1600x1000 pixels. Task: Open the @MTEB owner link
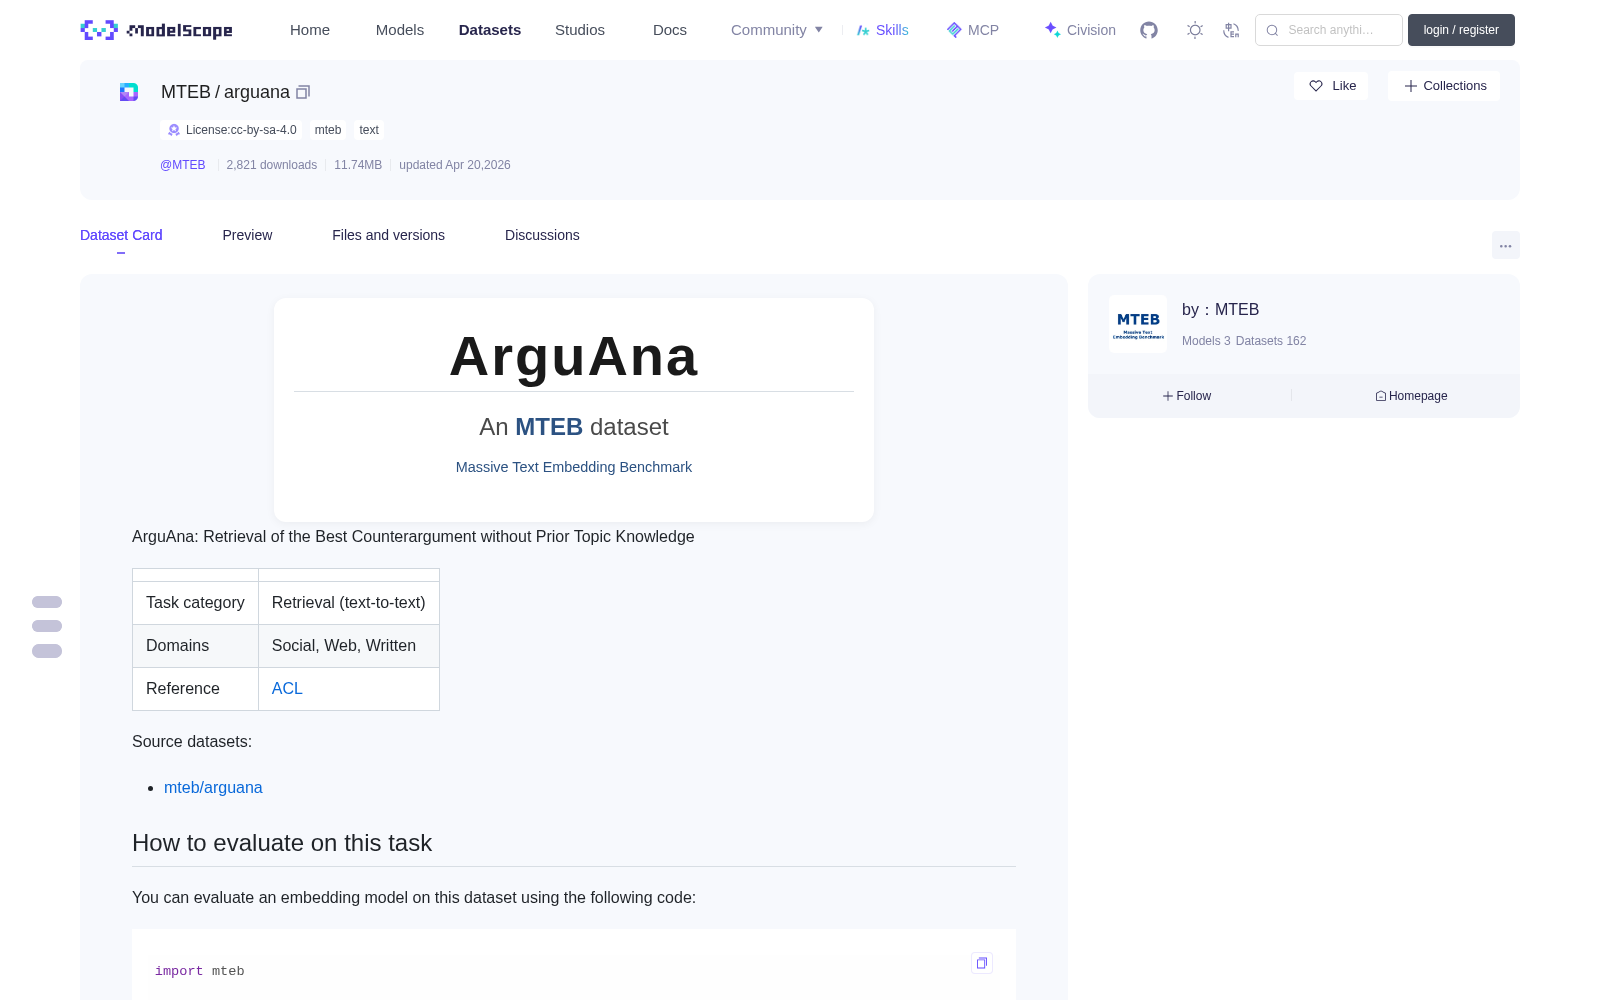pos(183,165)
